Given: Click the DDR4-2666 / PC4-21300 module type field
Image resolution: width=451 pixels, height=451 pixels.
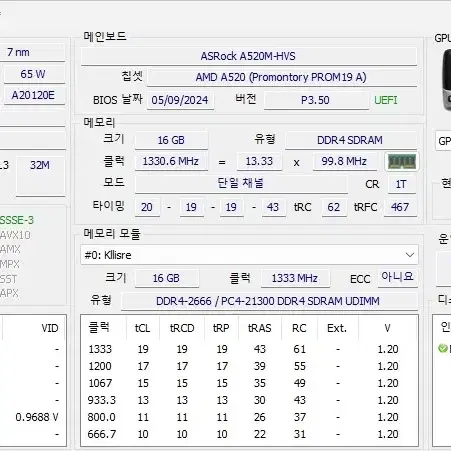Looking at the screenshot, I should tap(269, 301).
